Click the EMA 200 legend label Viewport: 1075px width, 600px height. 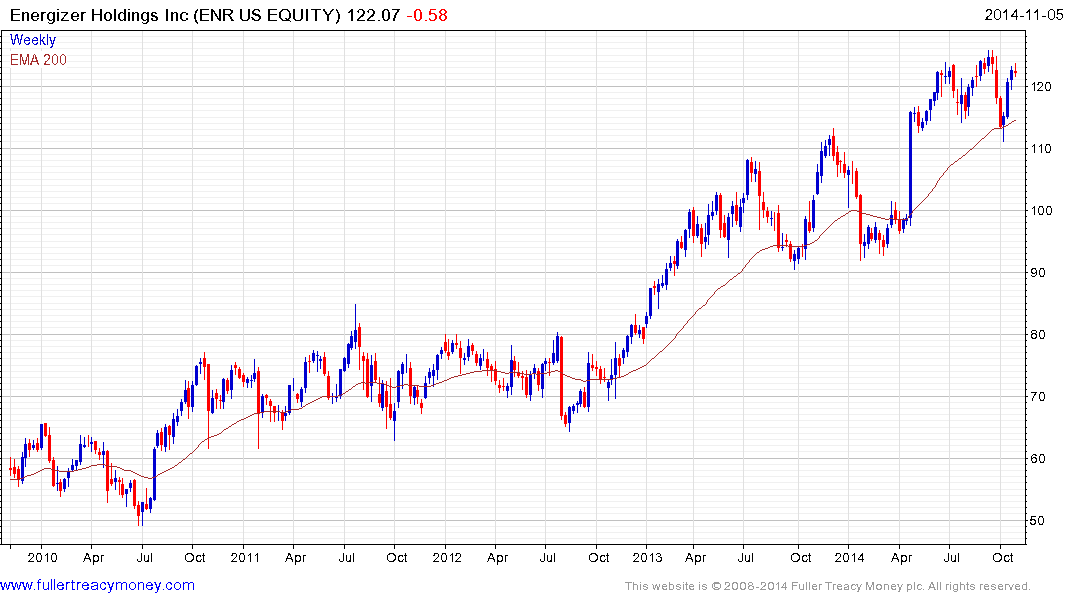(x=38, y=60)
